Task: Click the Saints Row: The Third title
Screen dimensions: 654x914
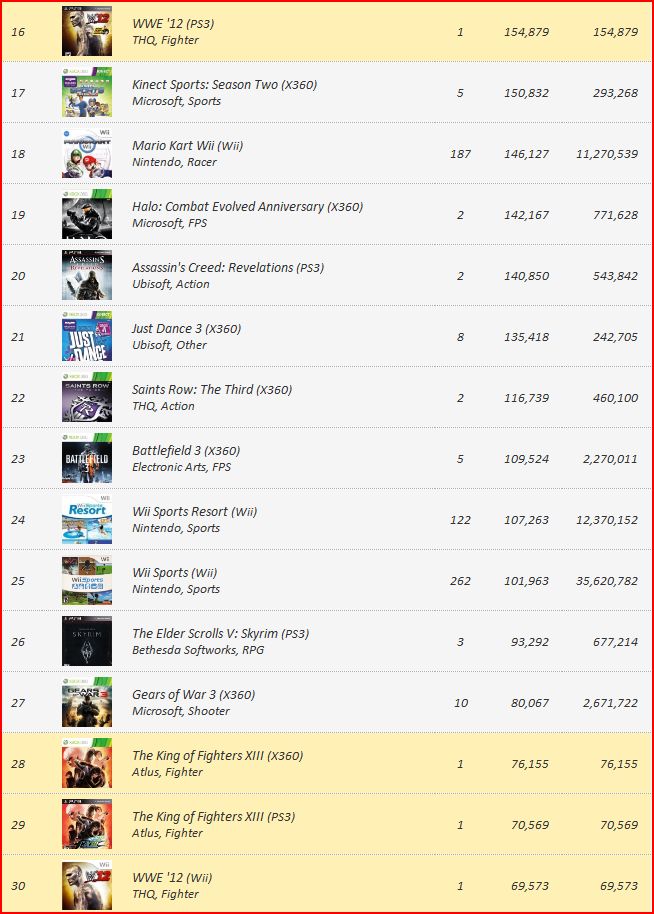Action: tap(212, 389)
